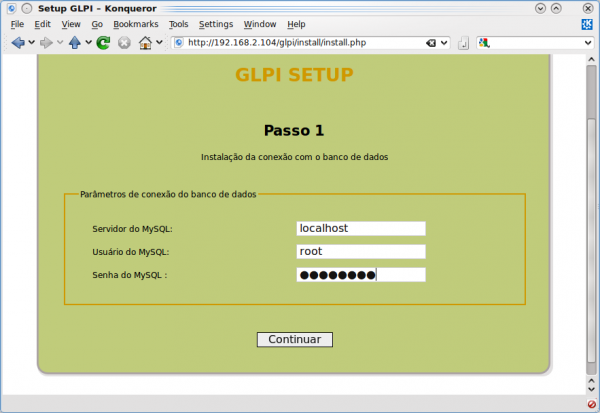Image resolution: width=600 pixels, height=413 pixels.
Task: Click the Senha do MySQL password field
Action: (361, 275)
